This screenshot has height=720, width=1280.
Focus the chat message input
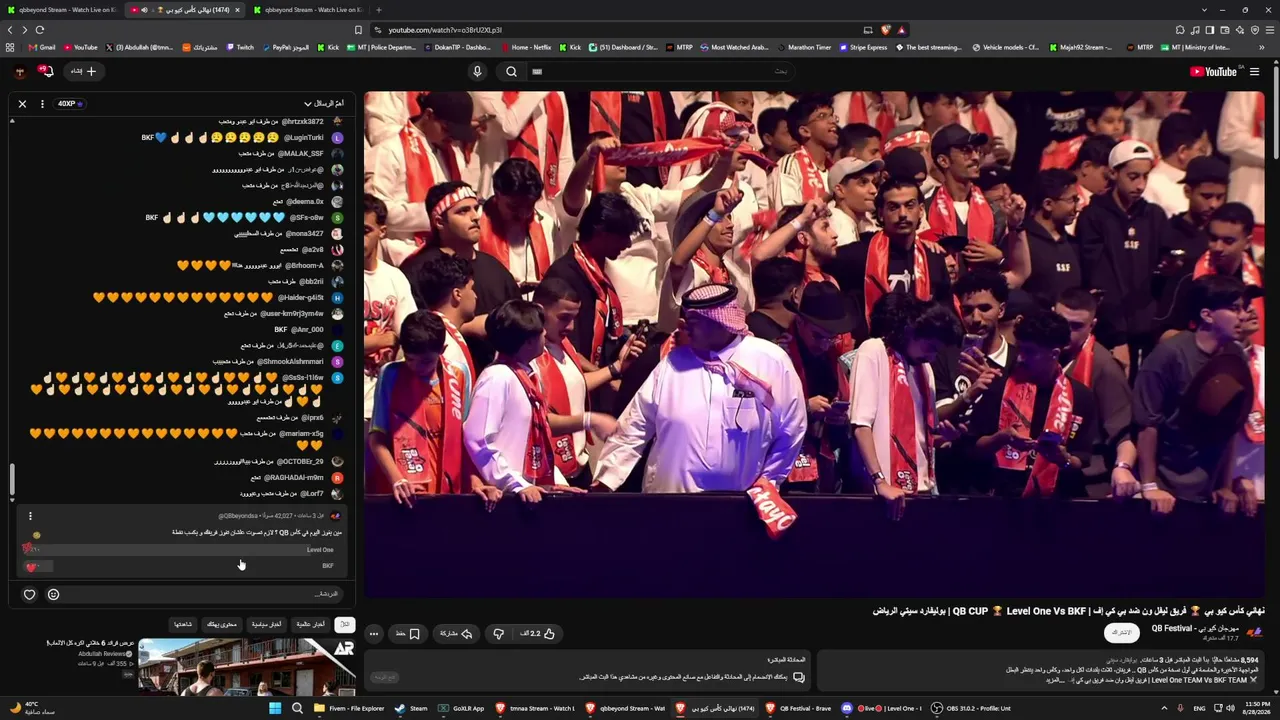pyautogui.click(x=205, y=594)
